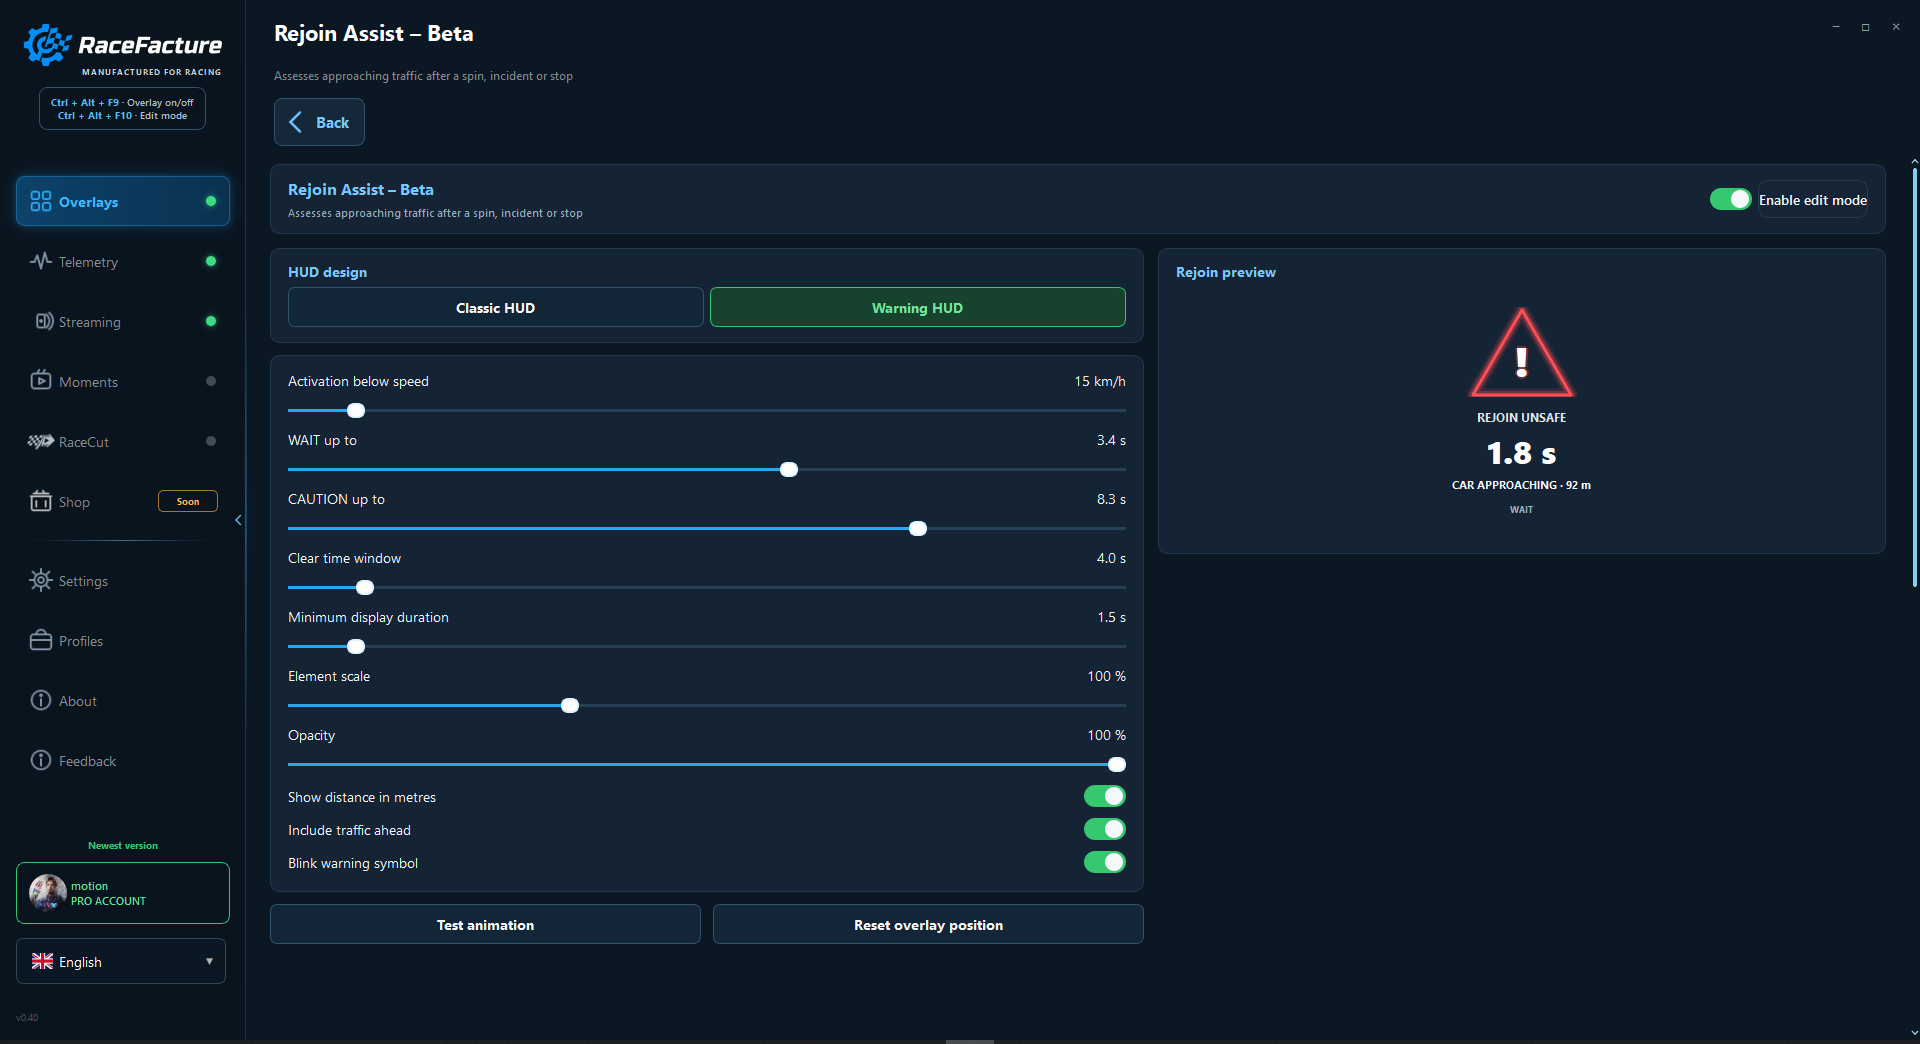Screen dimensions: 1920x1044
Task: Open Overlays via its grid icon
Action: [x=41, y=201]
